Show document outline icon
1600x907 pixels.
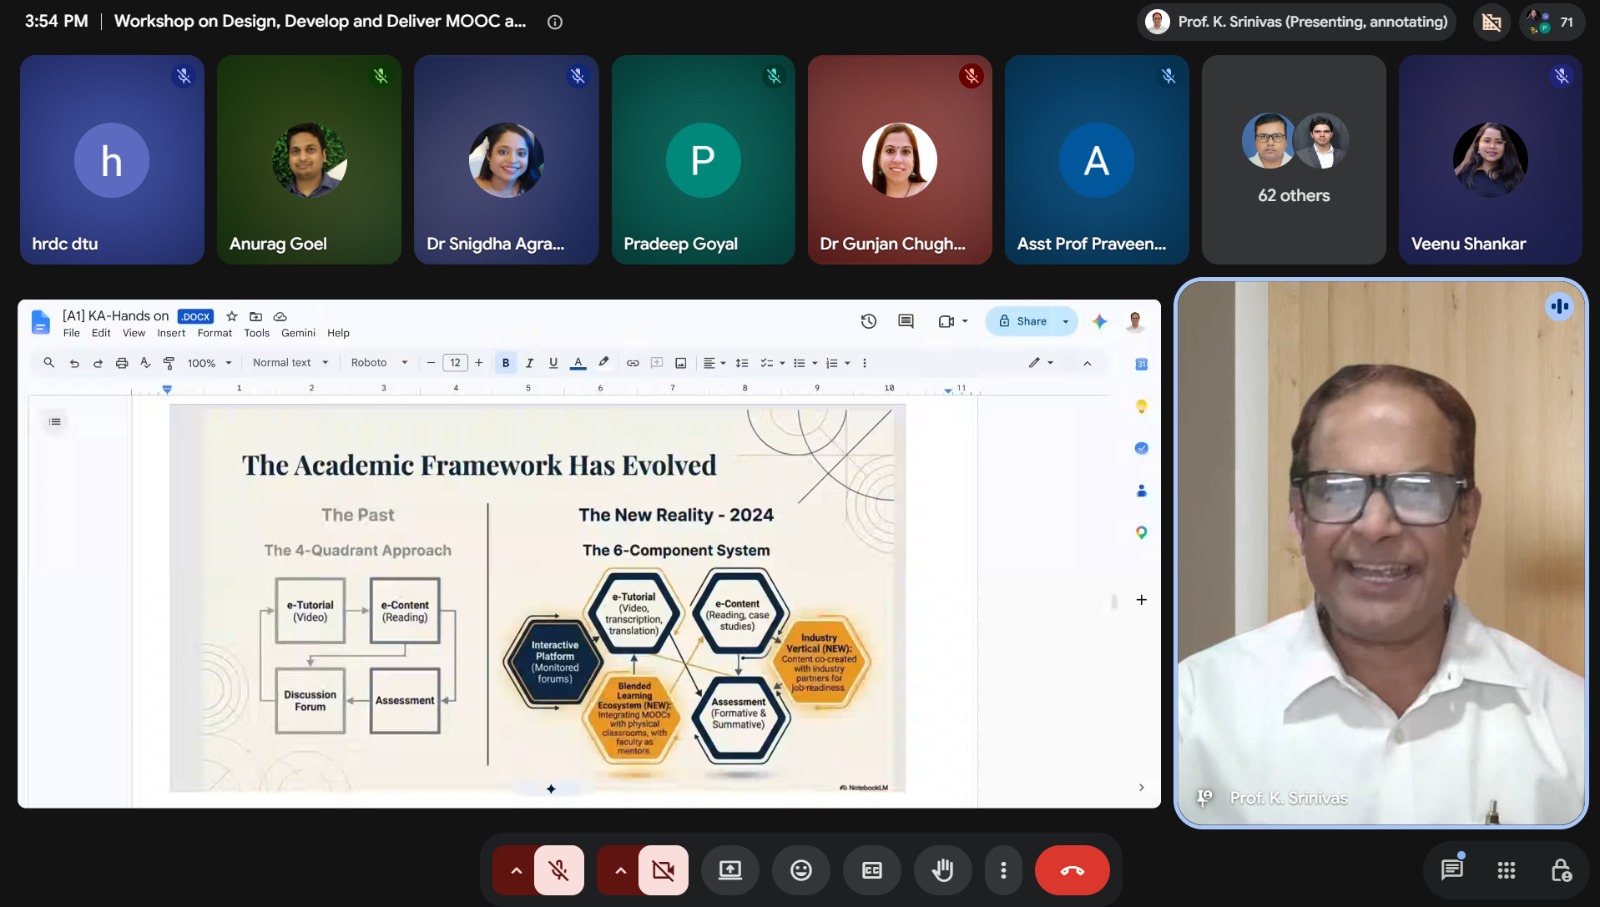pos(55,422)
